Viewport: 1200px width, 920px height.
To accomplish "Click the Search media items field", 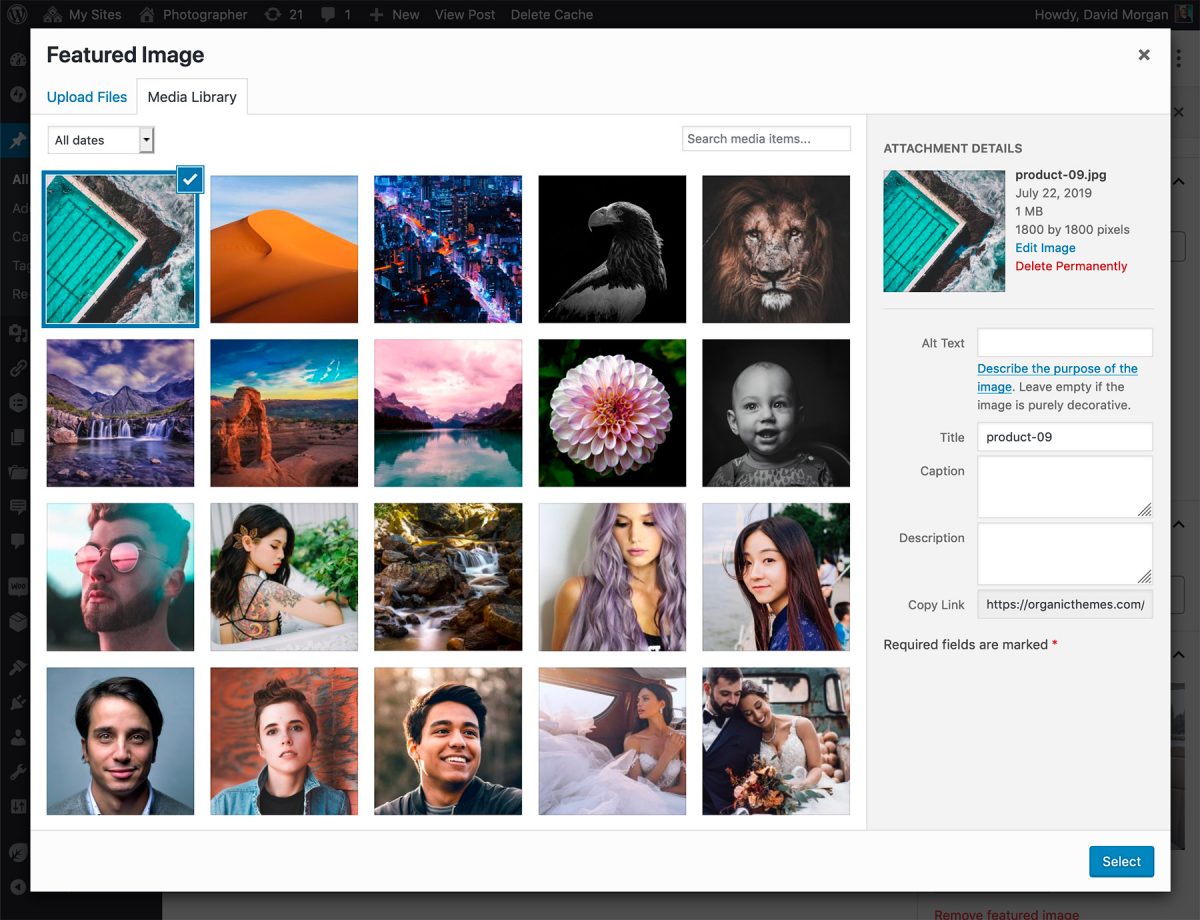I will (766, 139).
